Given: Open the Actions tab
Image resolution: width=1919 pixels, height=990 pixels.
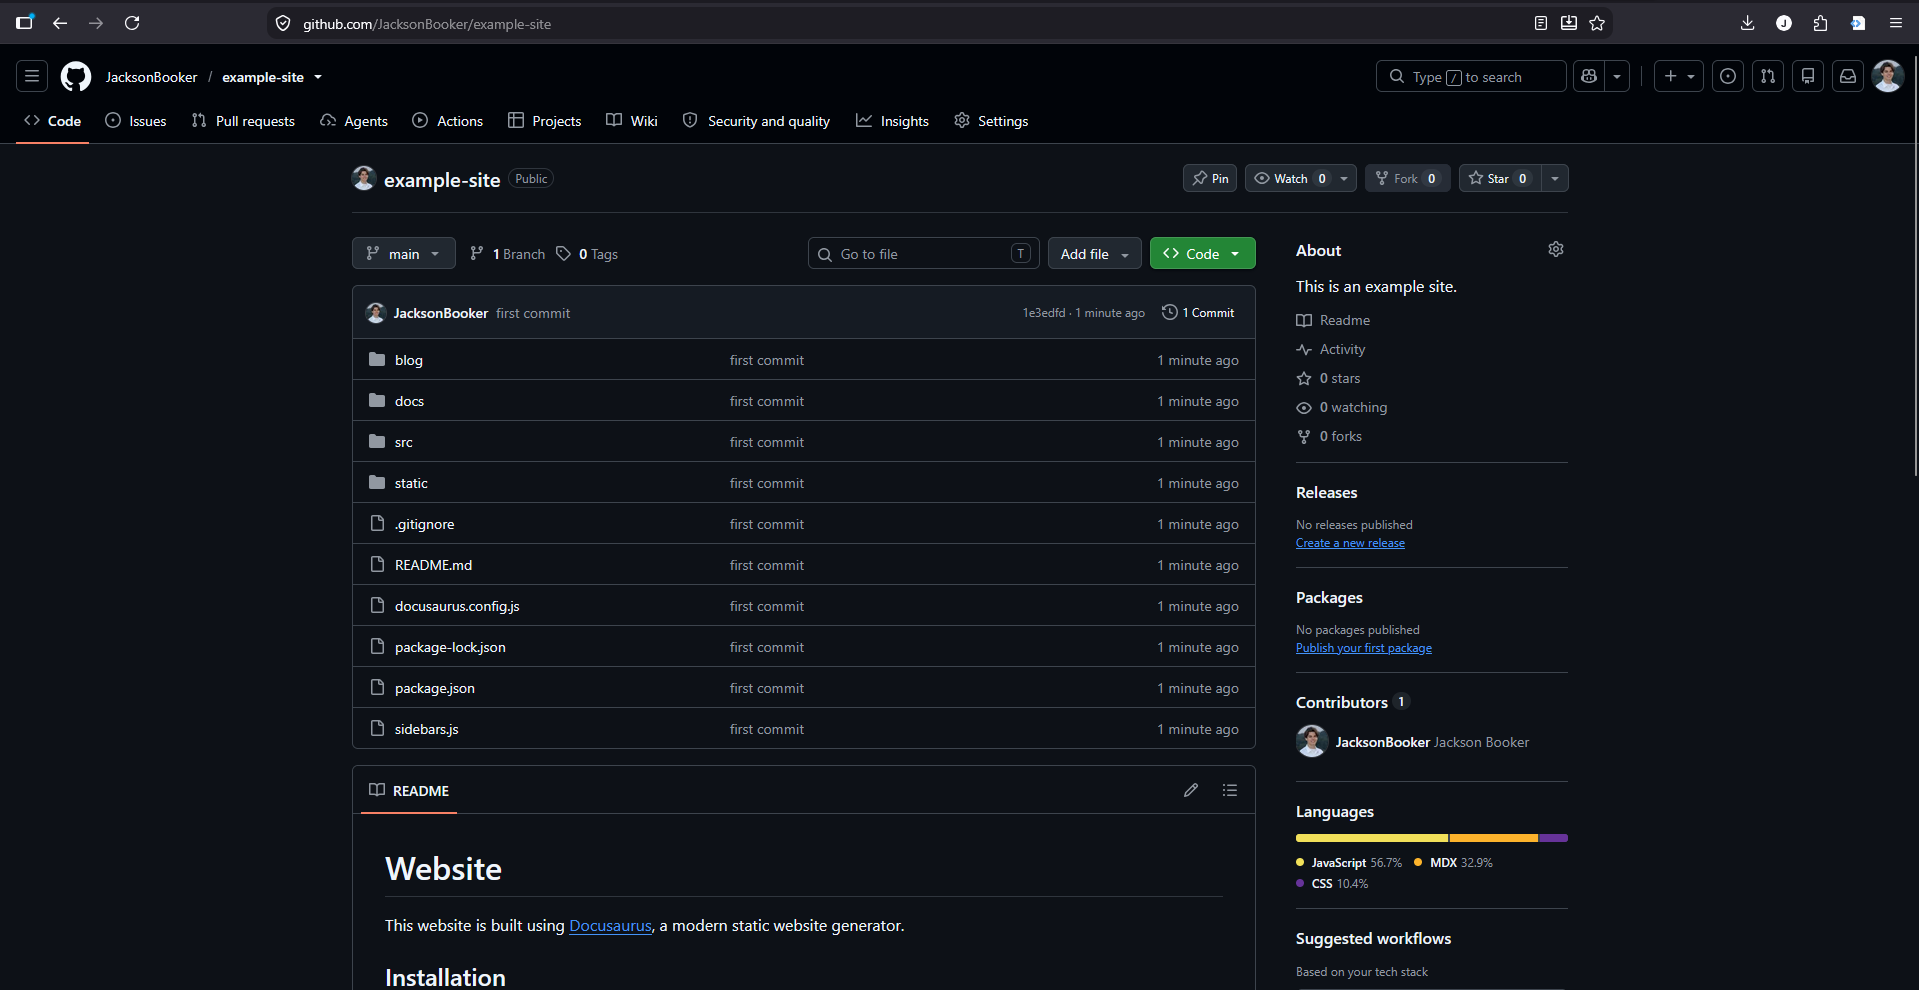Looking at the screenshot, I should 448,120.
